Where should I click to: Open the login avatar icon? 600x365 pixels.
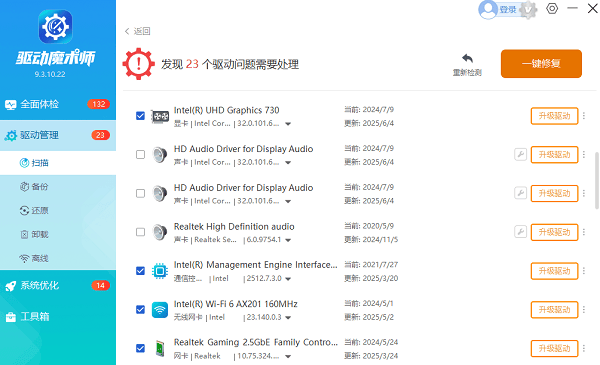488,10
